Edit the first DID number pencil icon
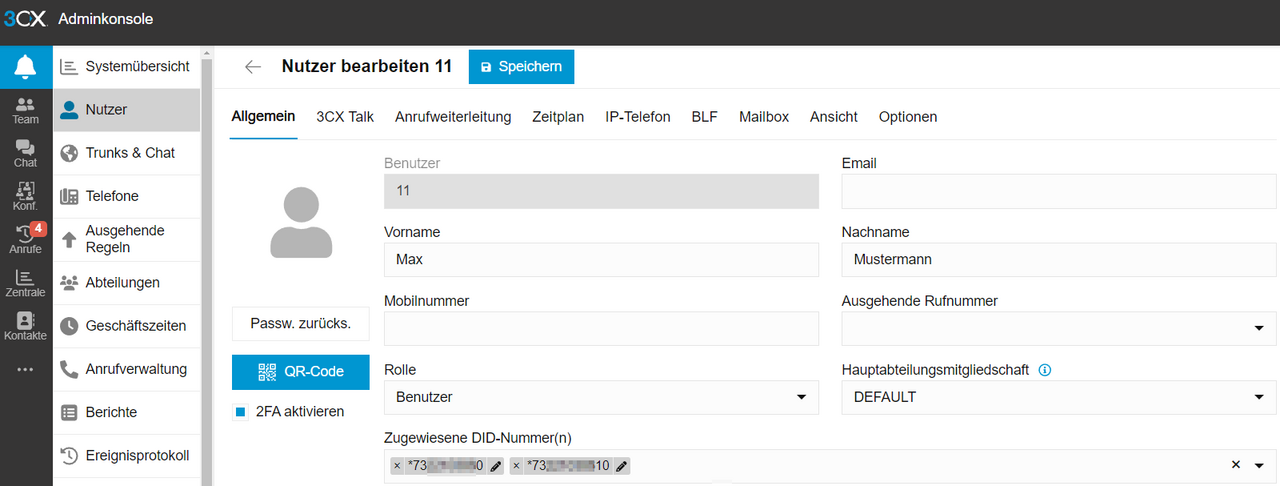 click(496, 466)
